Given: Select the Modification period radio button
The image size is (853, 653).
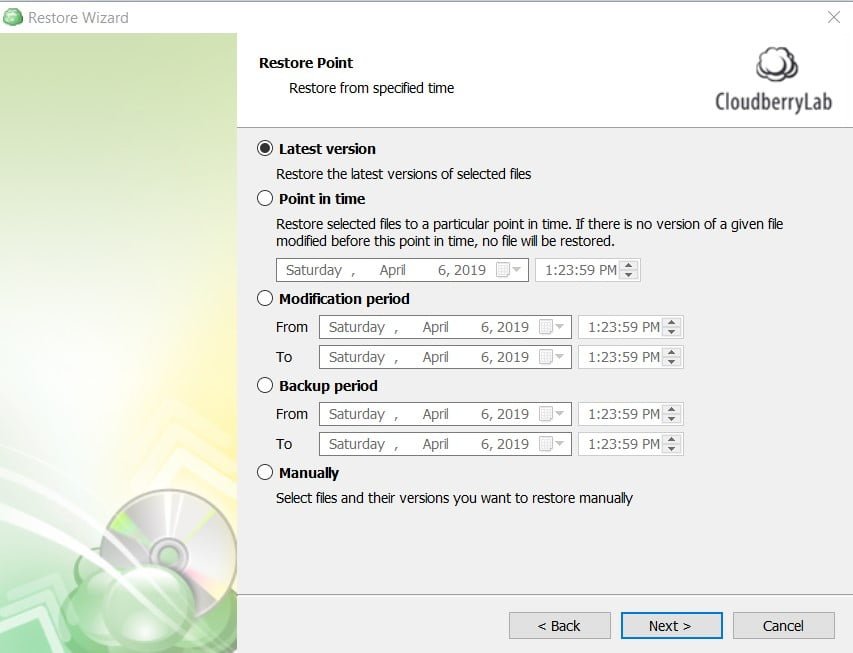Looking at the screenshot, I should (x=265, y=299).
